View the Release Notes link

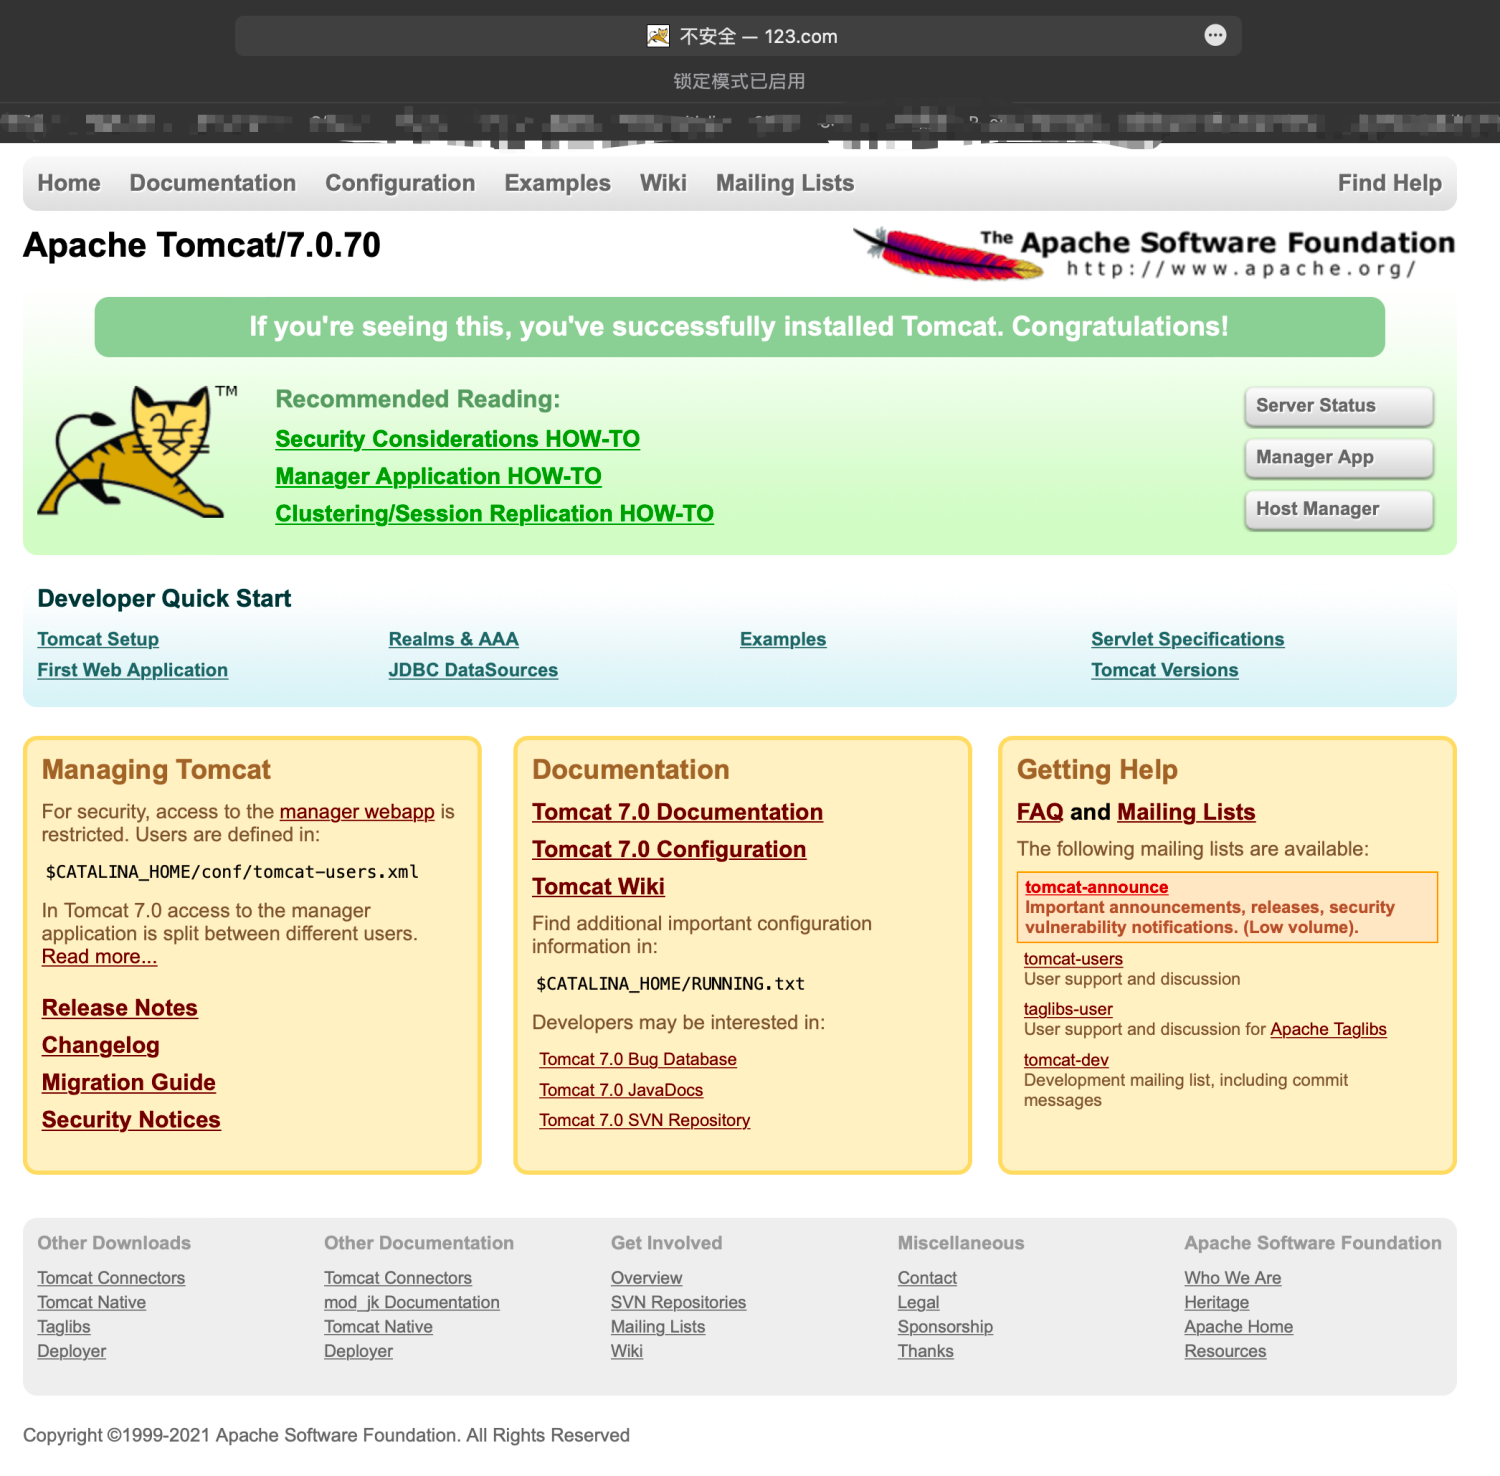click(120, 1008)
